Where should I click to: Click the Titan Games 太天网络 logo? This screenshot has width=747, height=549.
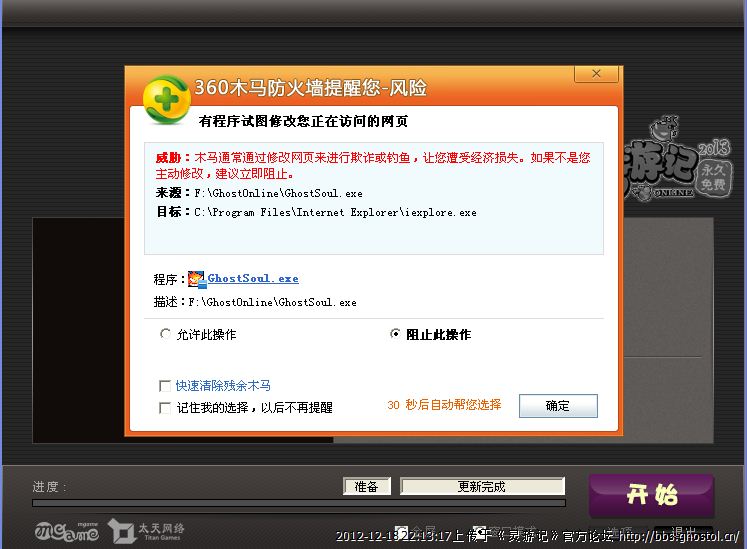pyautogui.click(x=146, y=530)
